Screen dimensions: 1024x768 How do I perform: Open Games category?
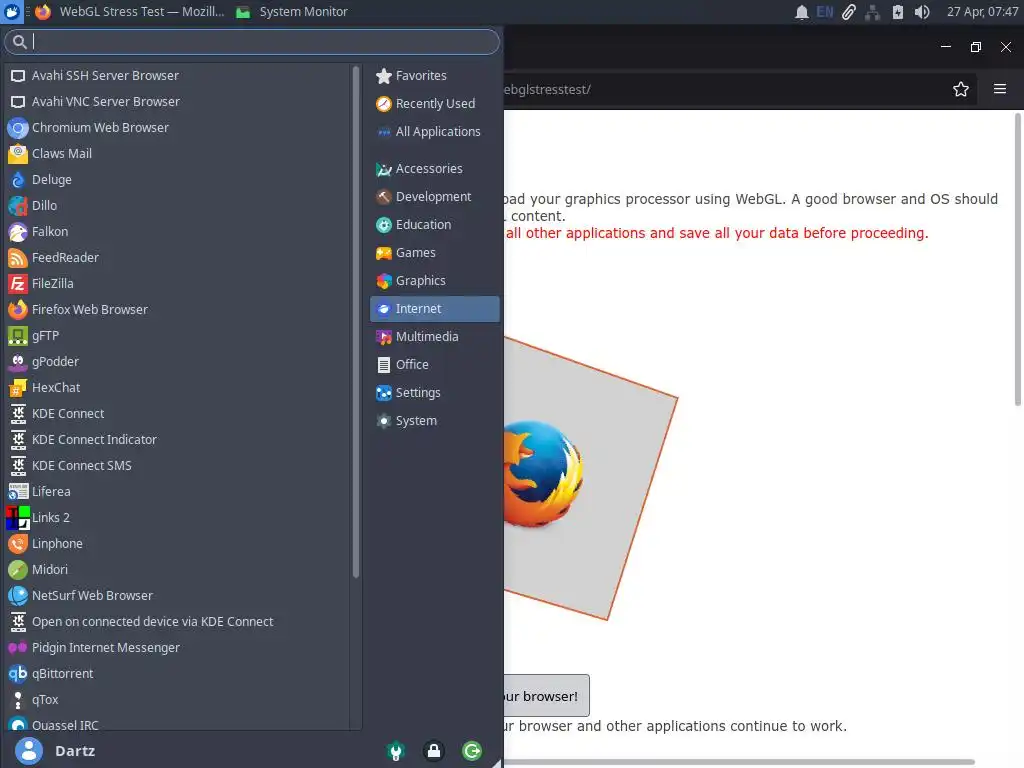coord(434,253)
